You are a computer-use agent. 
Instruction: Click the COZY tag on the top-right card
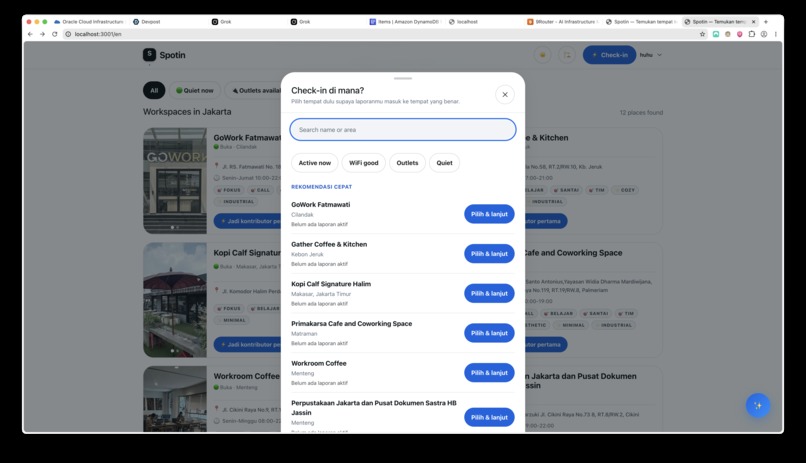tap(625, 190)
